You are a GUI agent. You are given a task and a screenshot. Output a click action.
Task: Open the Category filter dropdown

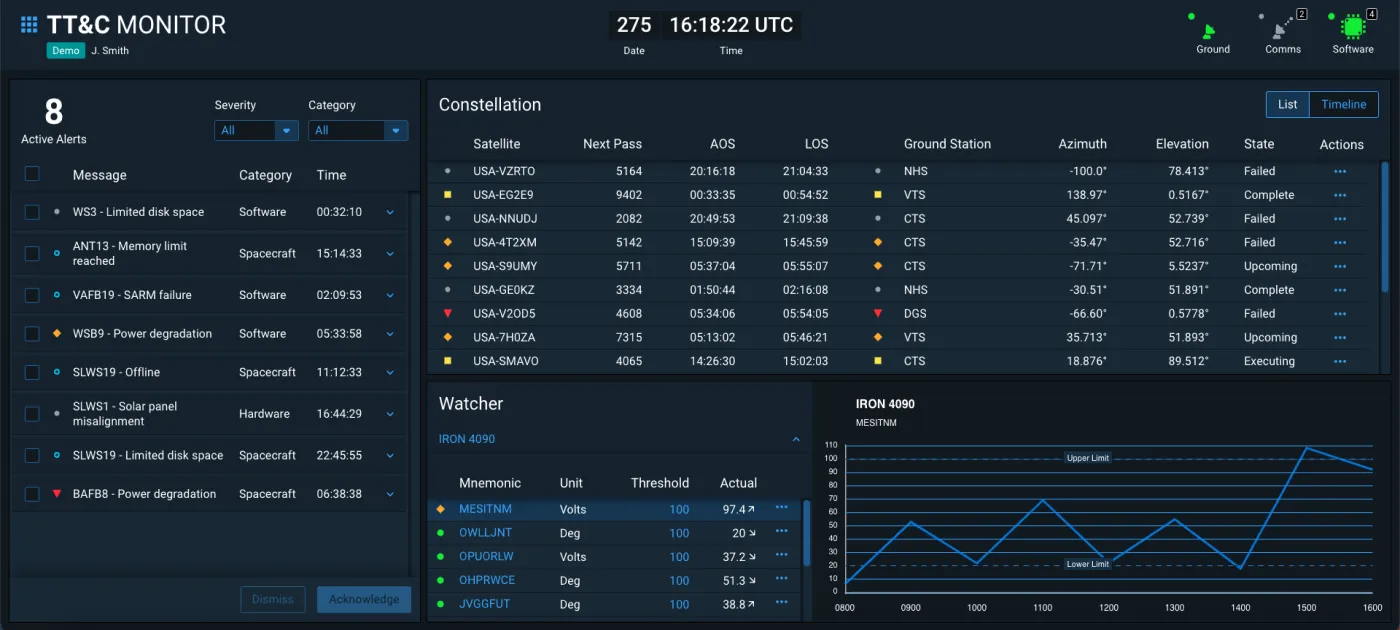[x=358, y=130]
